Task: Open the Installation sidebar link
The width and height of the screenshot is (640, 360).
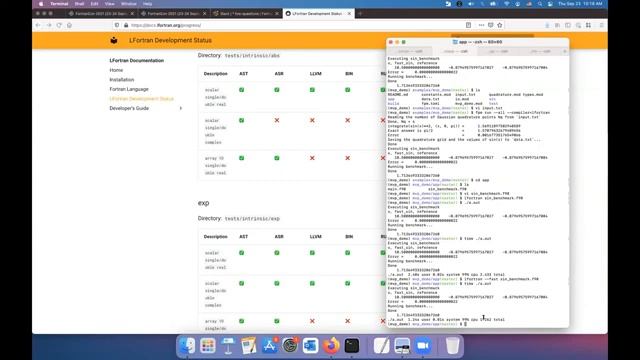Action: tap(122, 80)
